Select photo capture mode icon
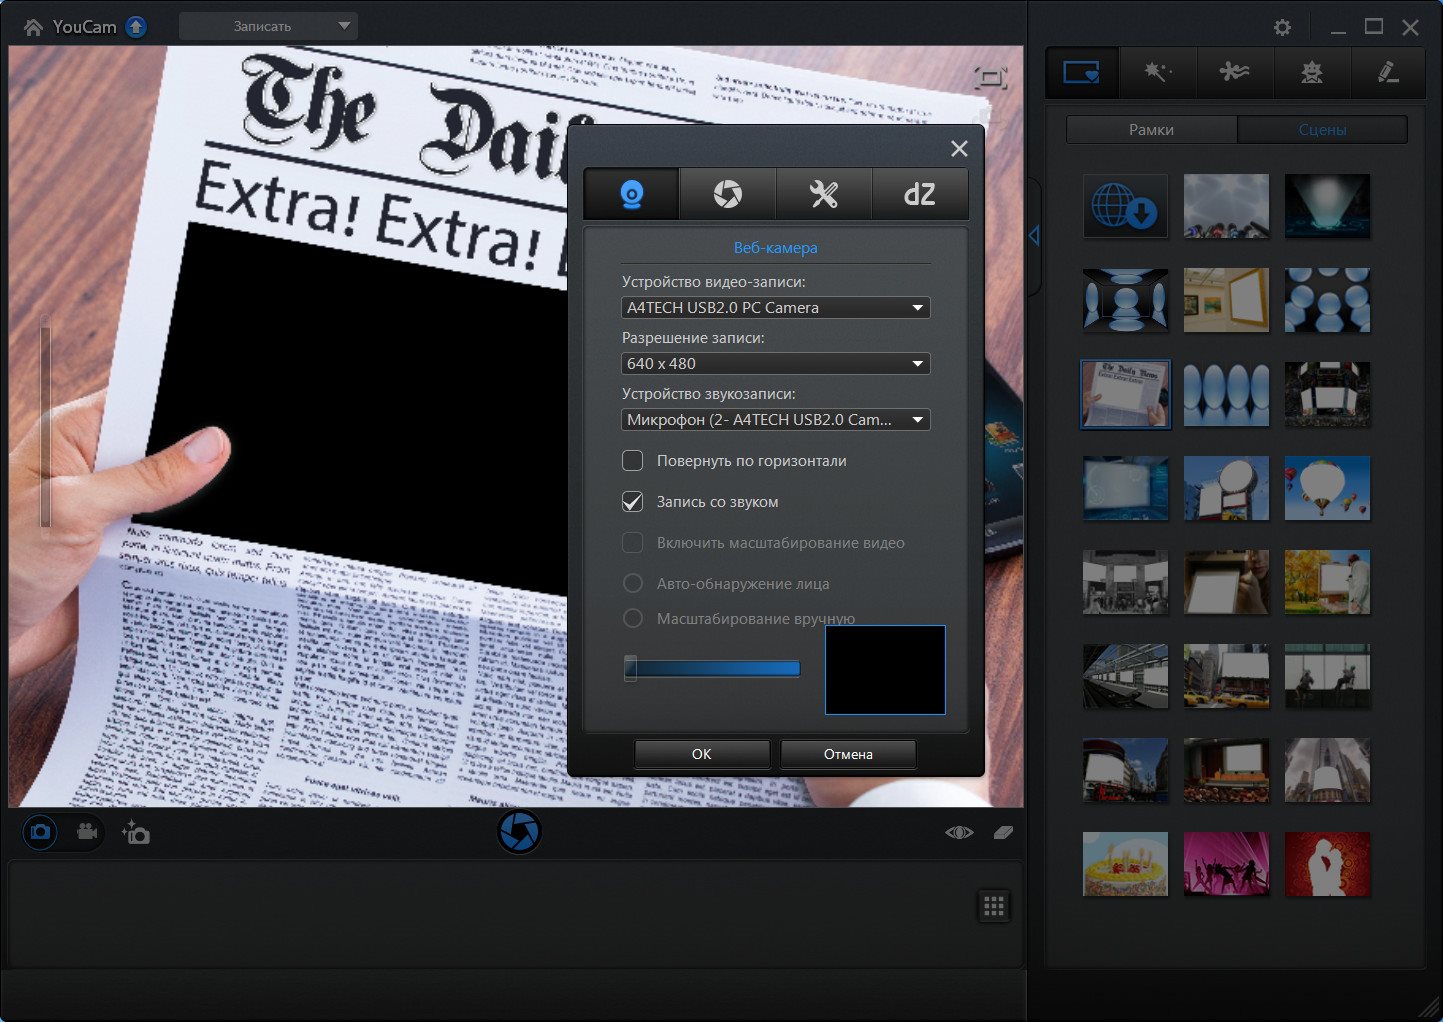 coord(40,832)
